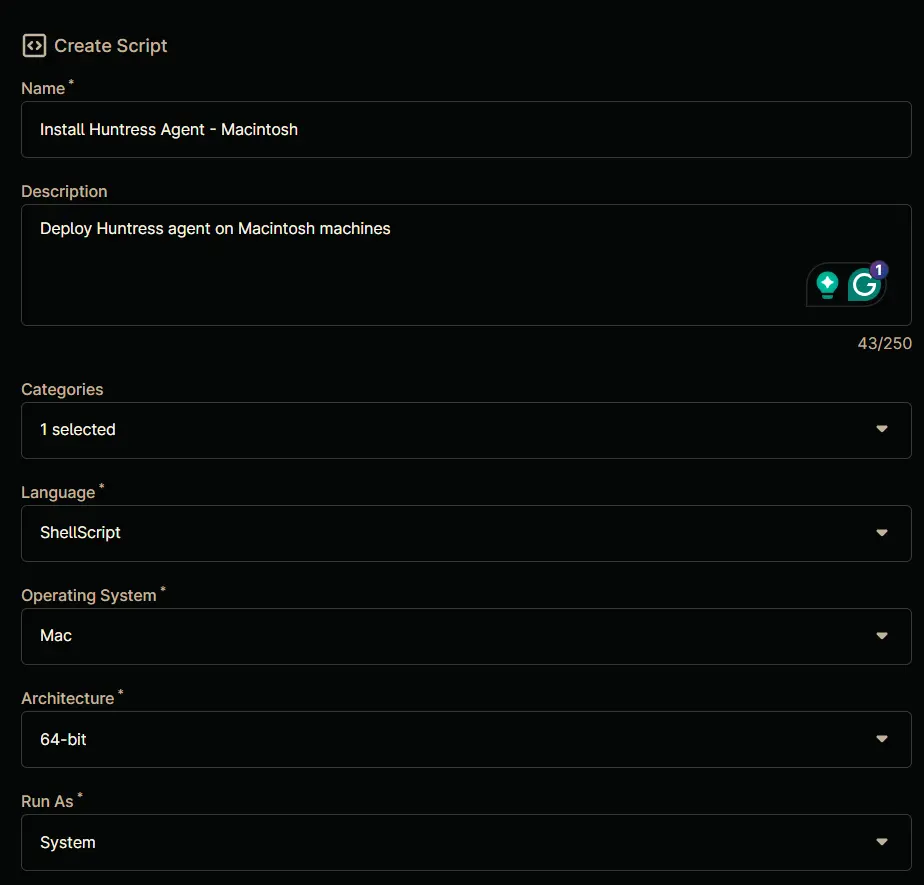
Task: Click the Name field label
Action: (43, 88)
